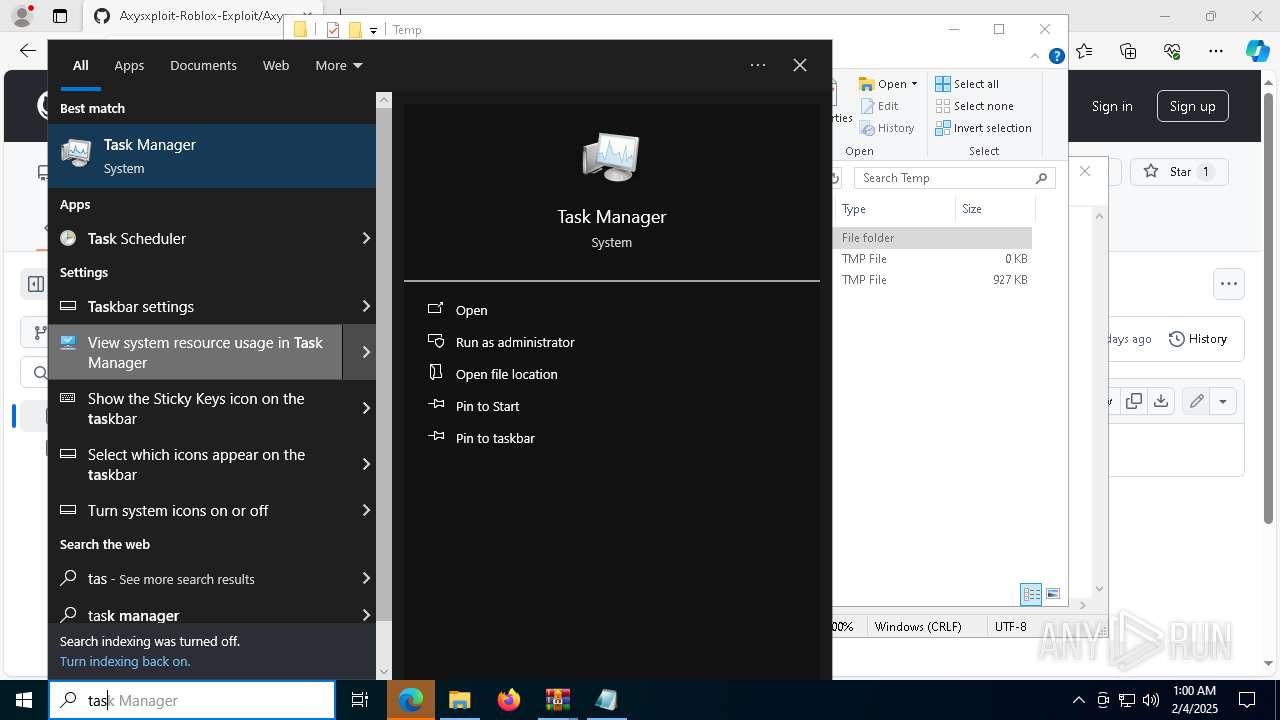Expand 'task manager' web result arrow
Screen dimensions: 1280x720
point(366,615)
